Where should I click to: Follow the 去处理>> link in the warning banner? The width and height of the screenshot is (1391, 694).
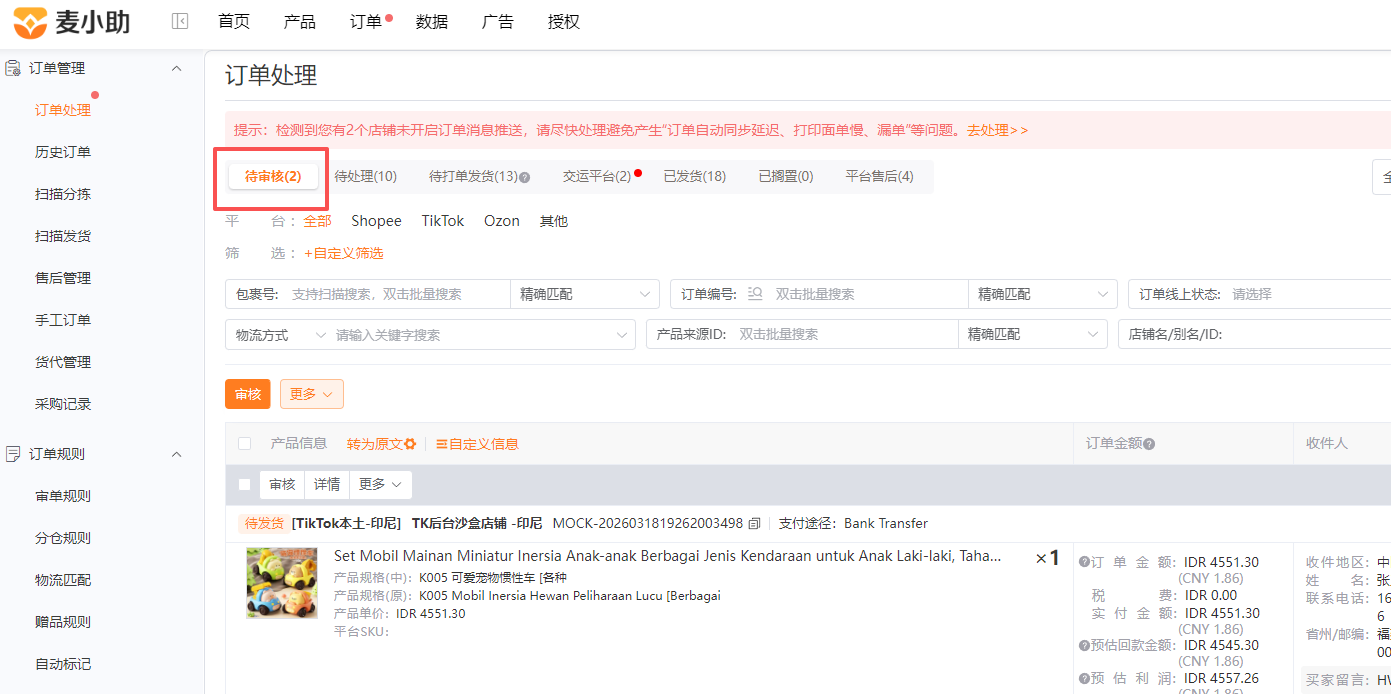[997, 130]
